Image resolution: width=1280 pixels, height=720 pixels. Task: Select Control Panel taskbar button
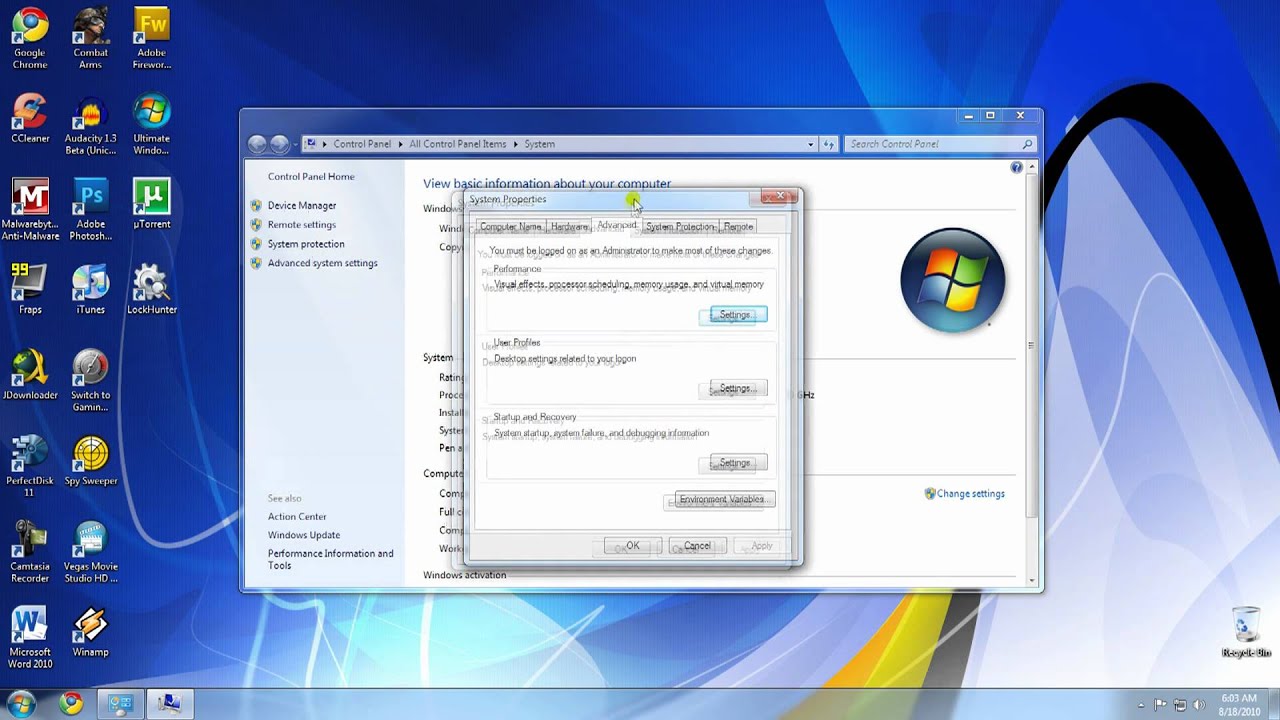tap(121, 704)
